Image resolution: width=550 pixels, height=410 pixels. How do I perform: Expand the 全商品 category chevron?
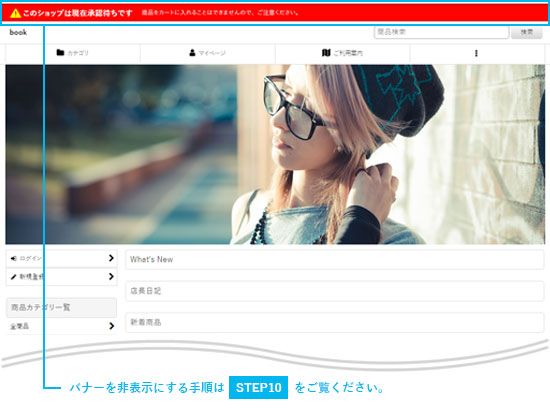coord(112,326)
